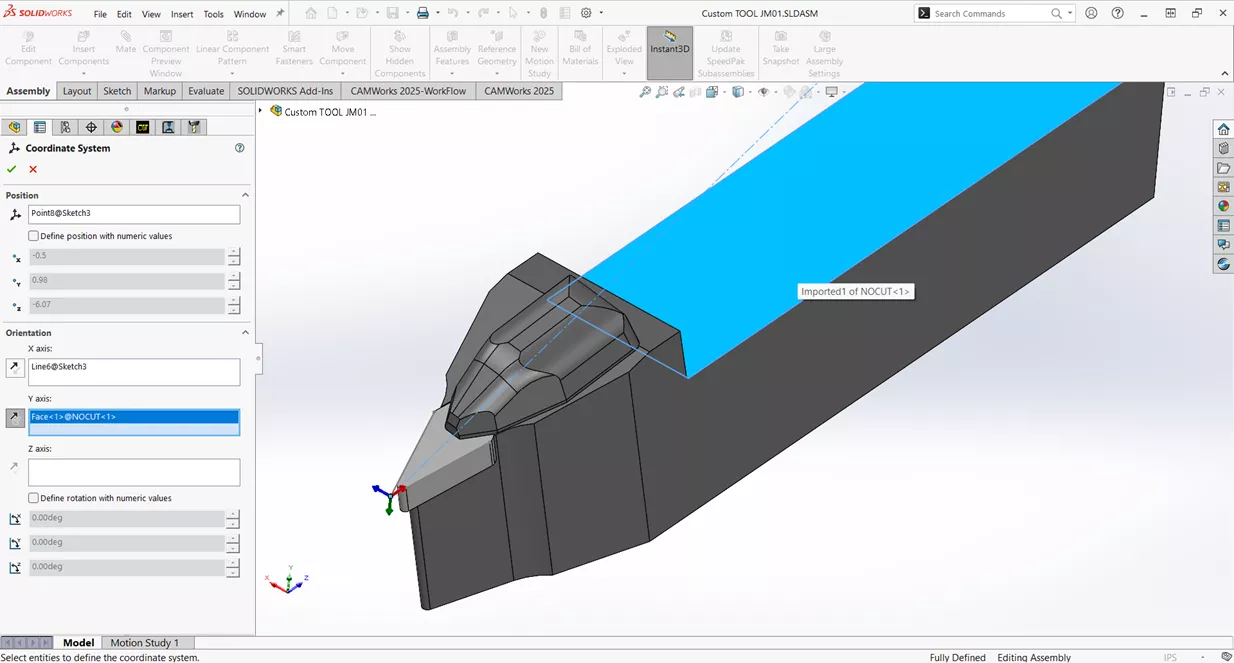Accept the Coordinate System with the green checkmark

[12, 169]
